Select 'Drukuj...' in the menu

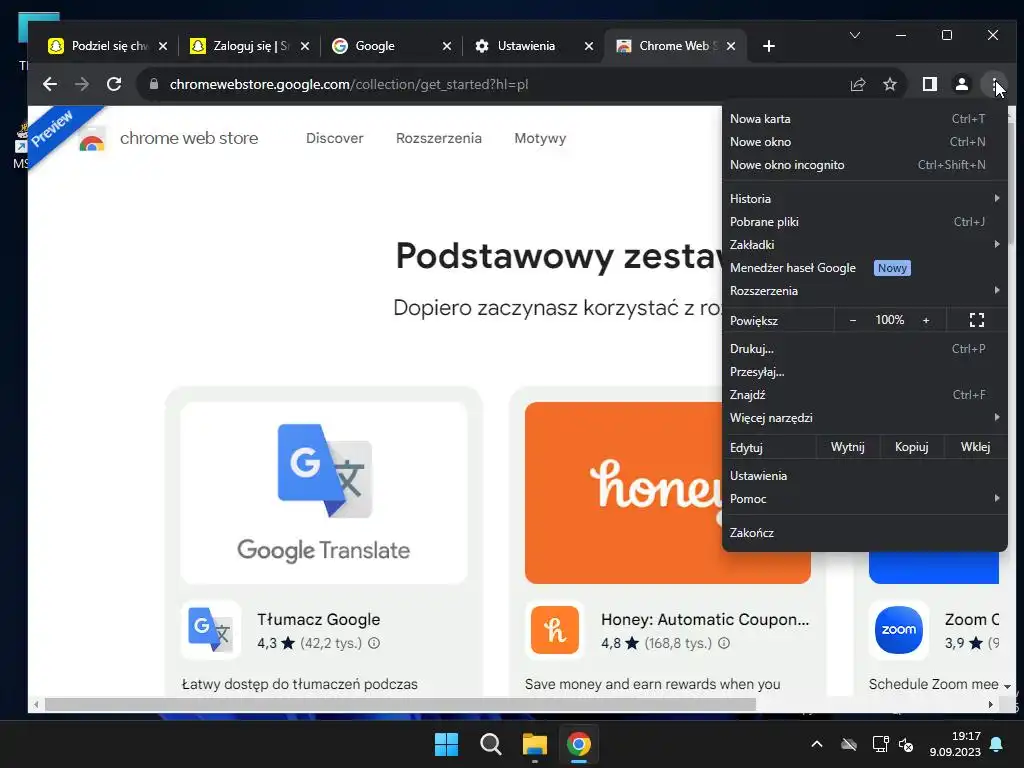click(864, 349)
